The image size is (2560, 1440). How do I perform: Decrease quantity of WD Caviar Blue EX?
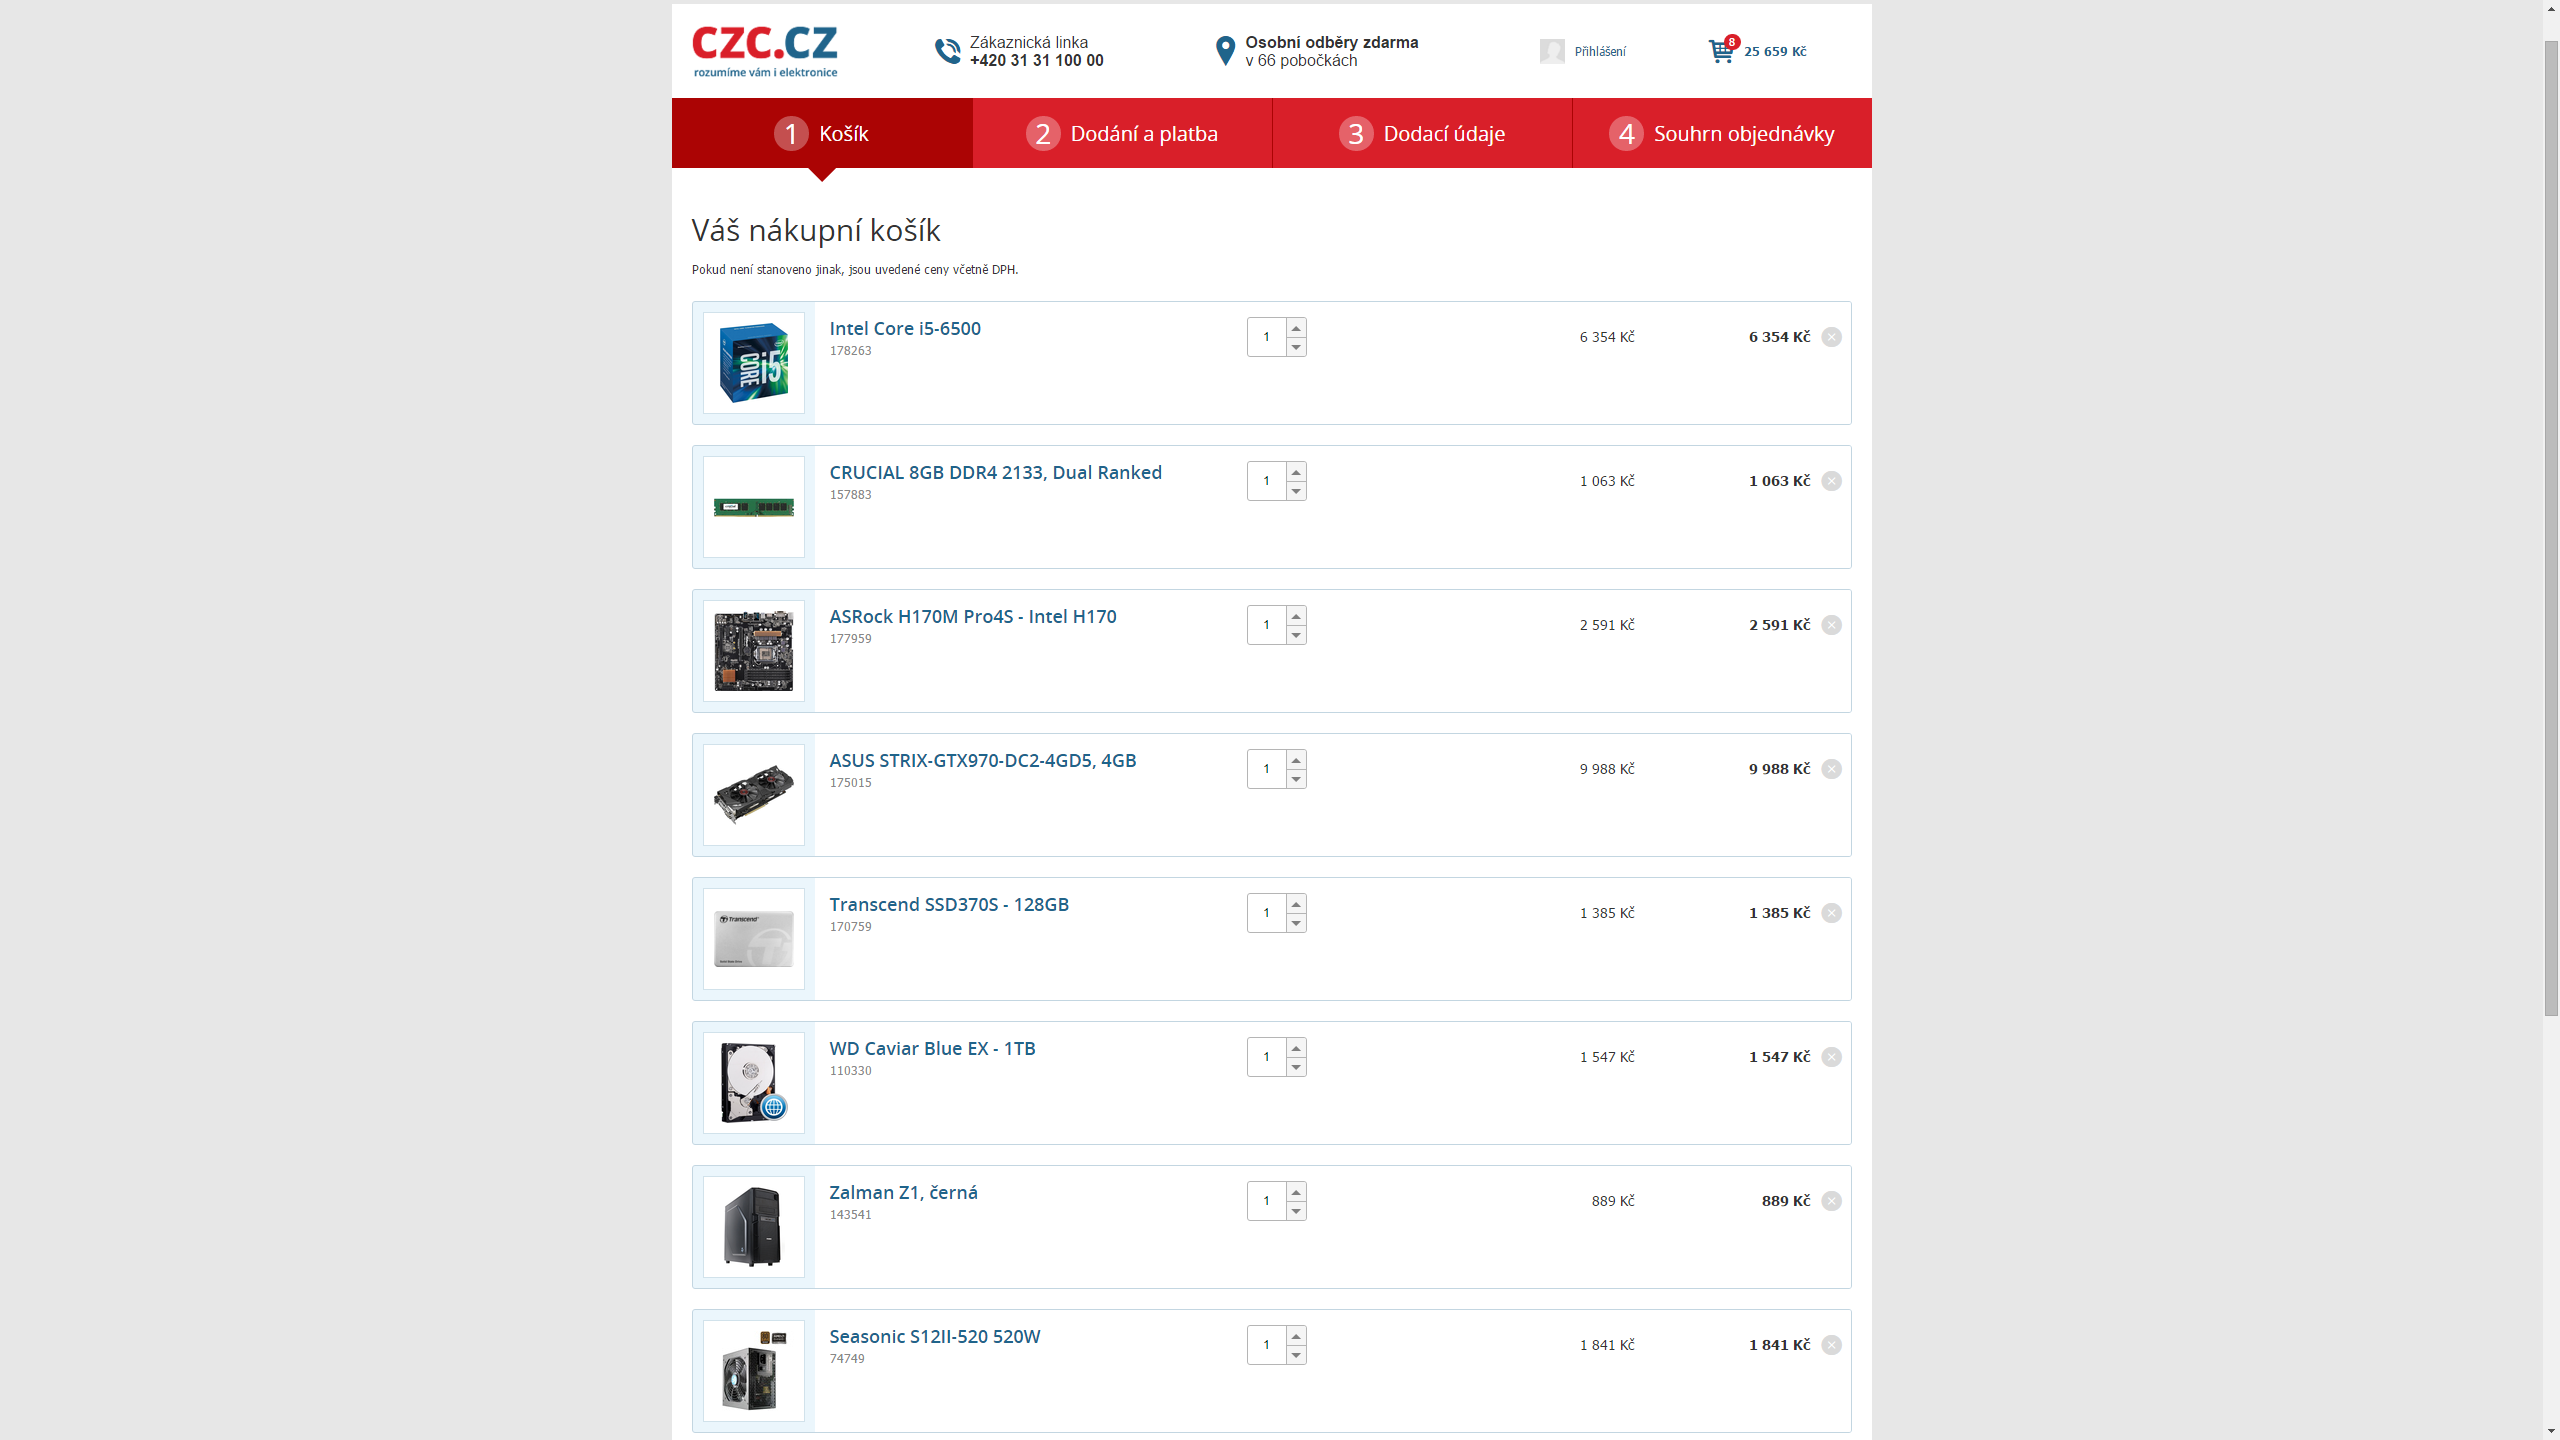coord(1296,1067)
